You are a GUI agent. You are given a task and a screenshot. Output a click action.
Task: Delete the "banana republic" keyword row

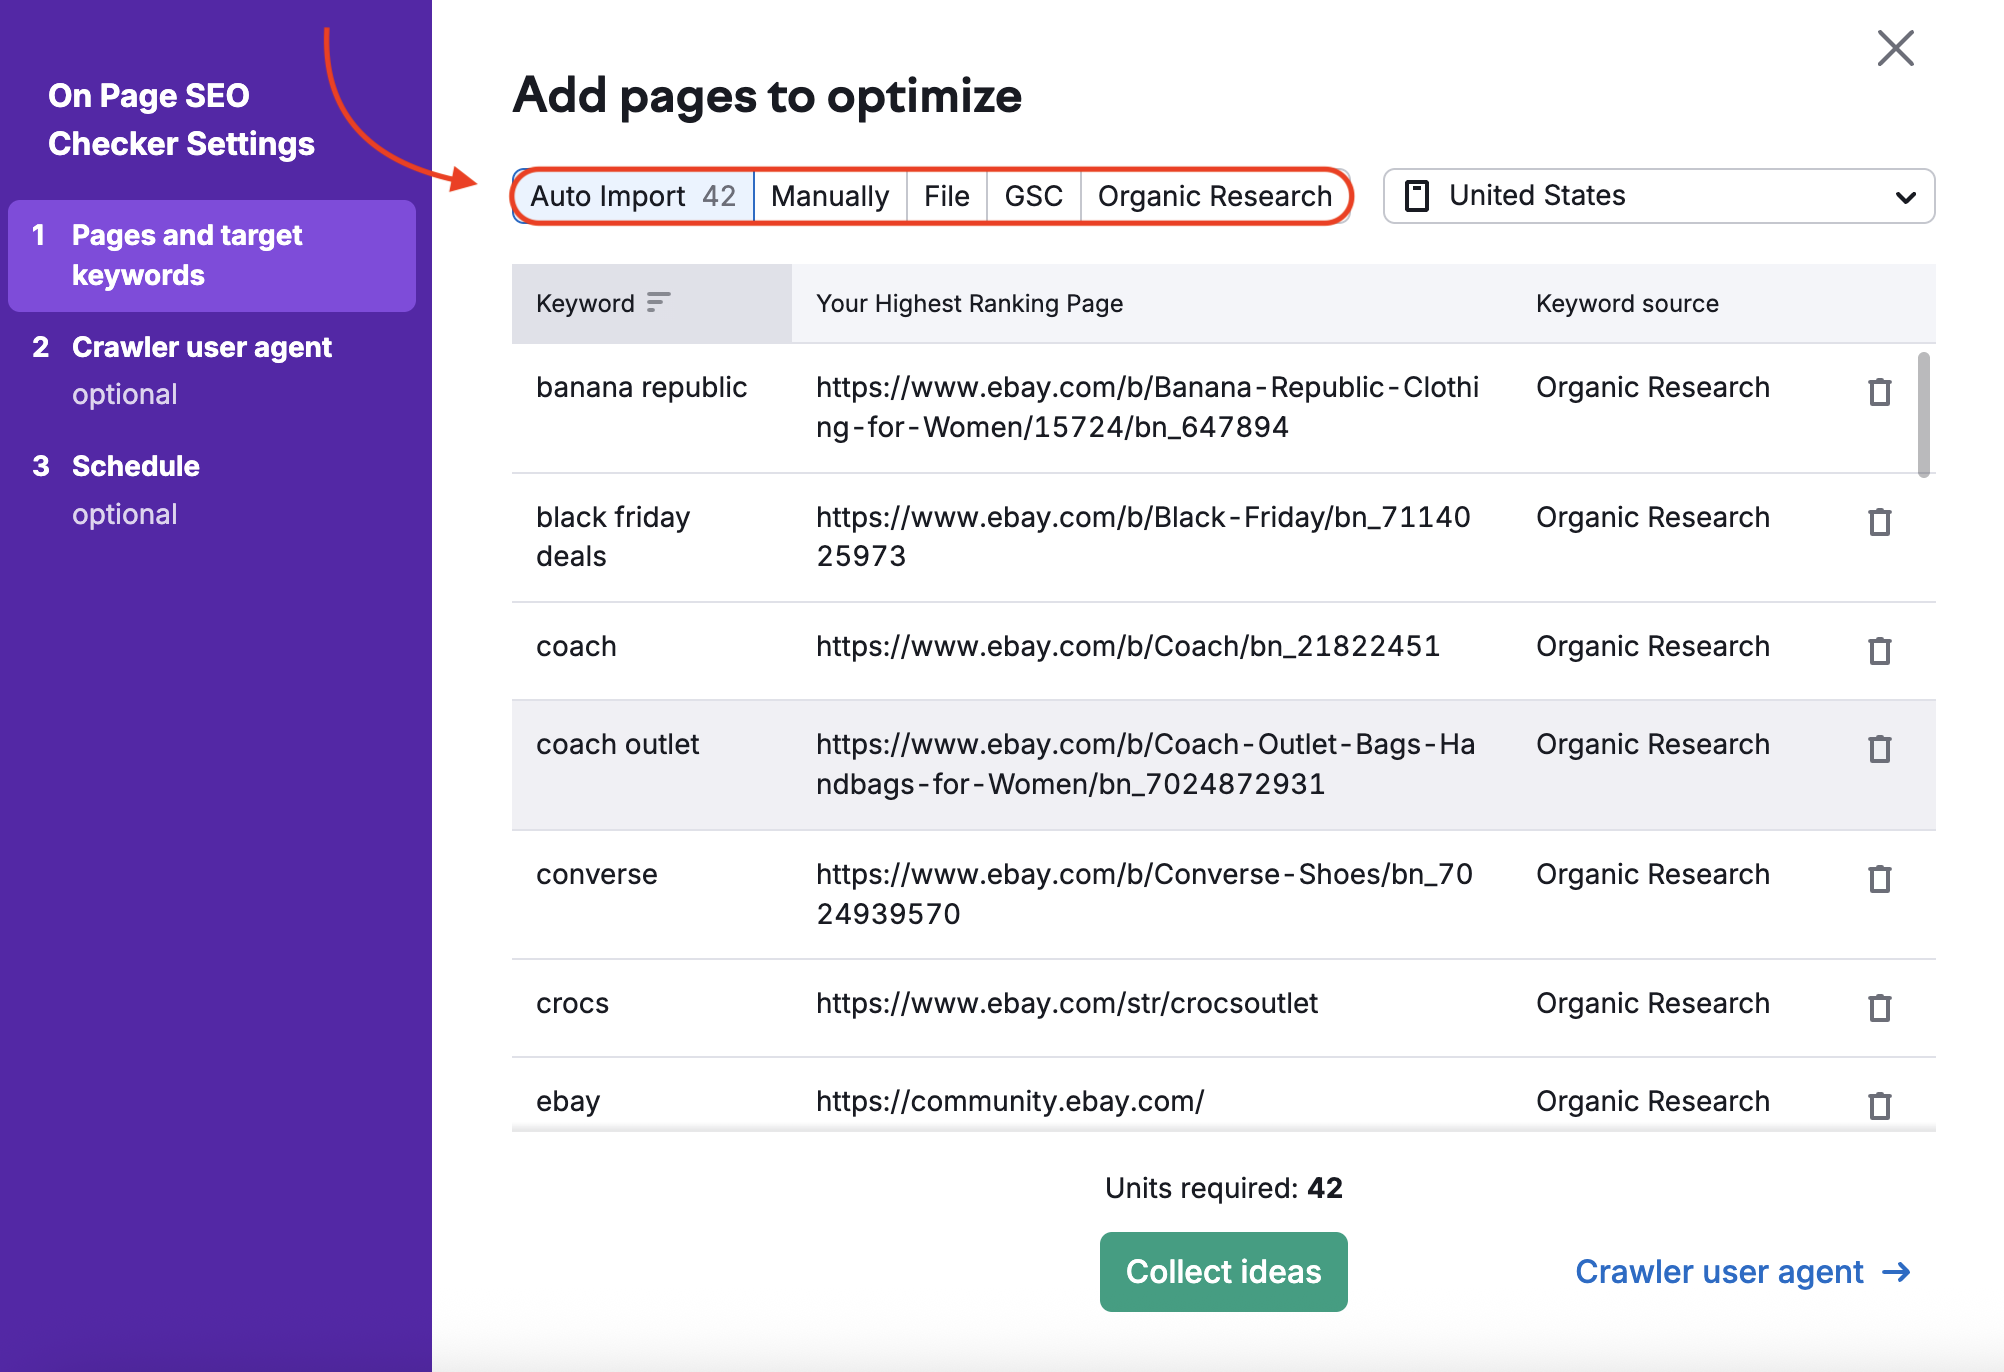pyautogui.click(x=1881, y=391)
